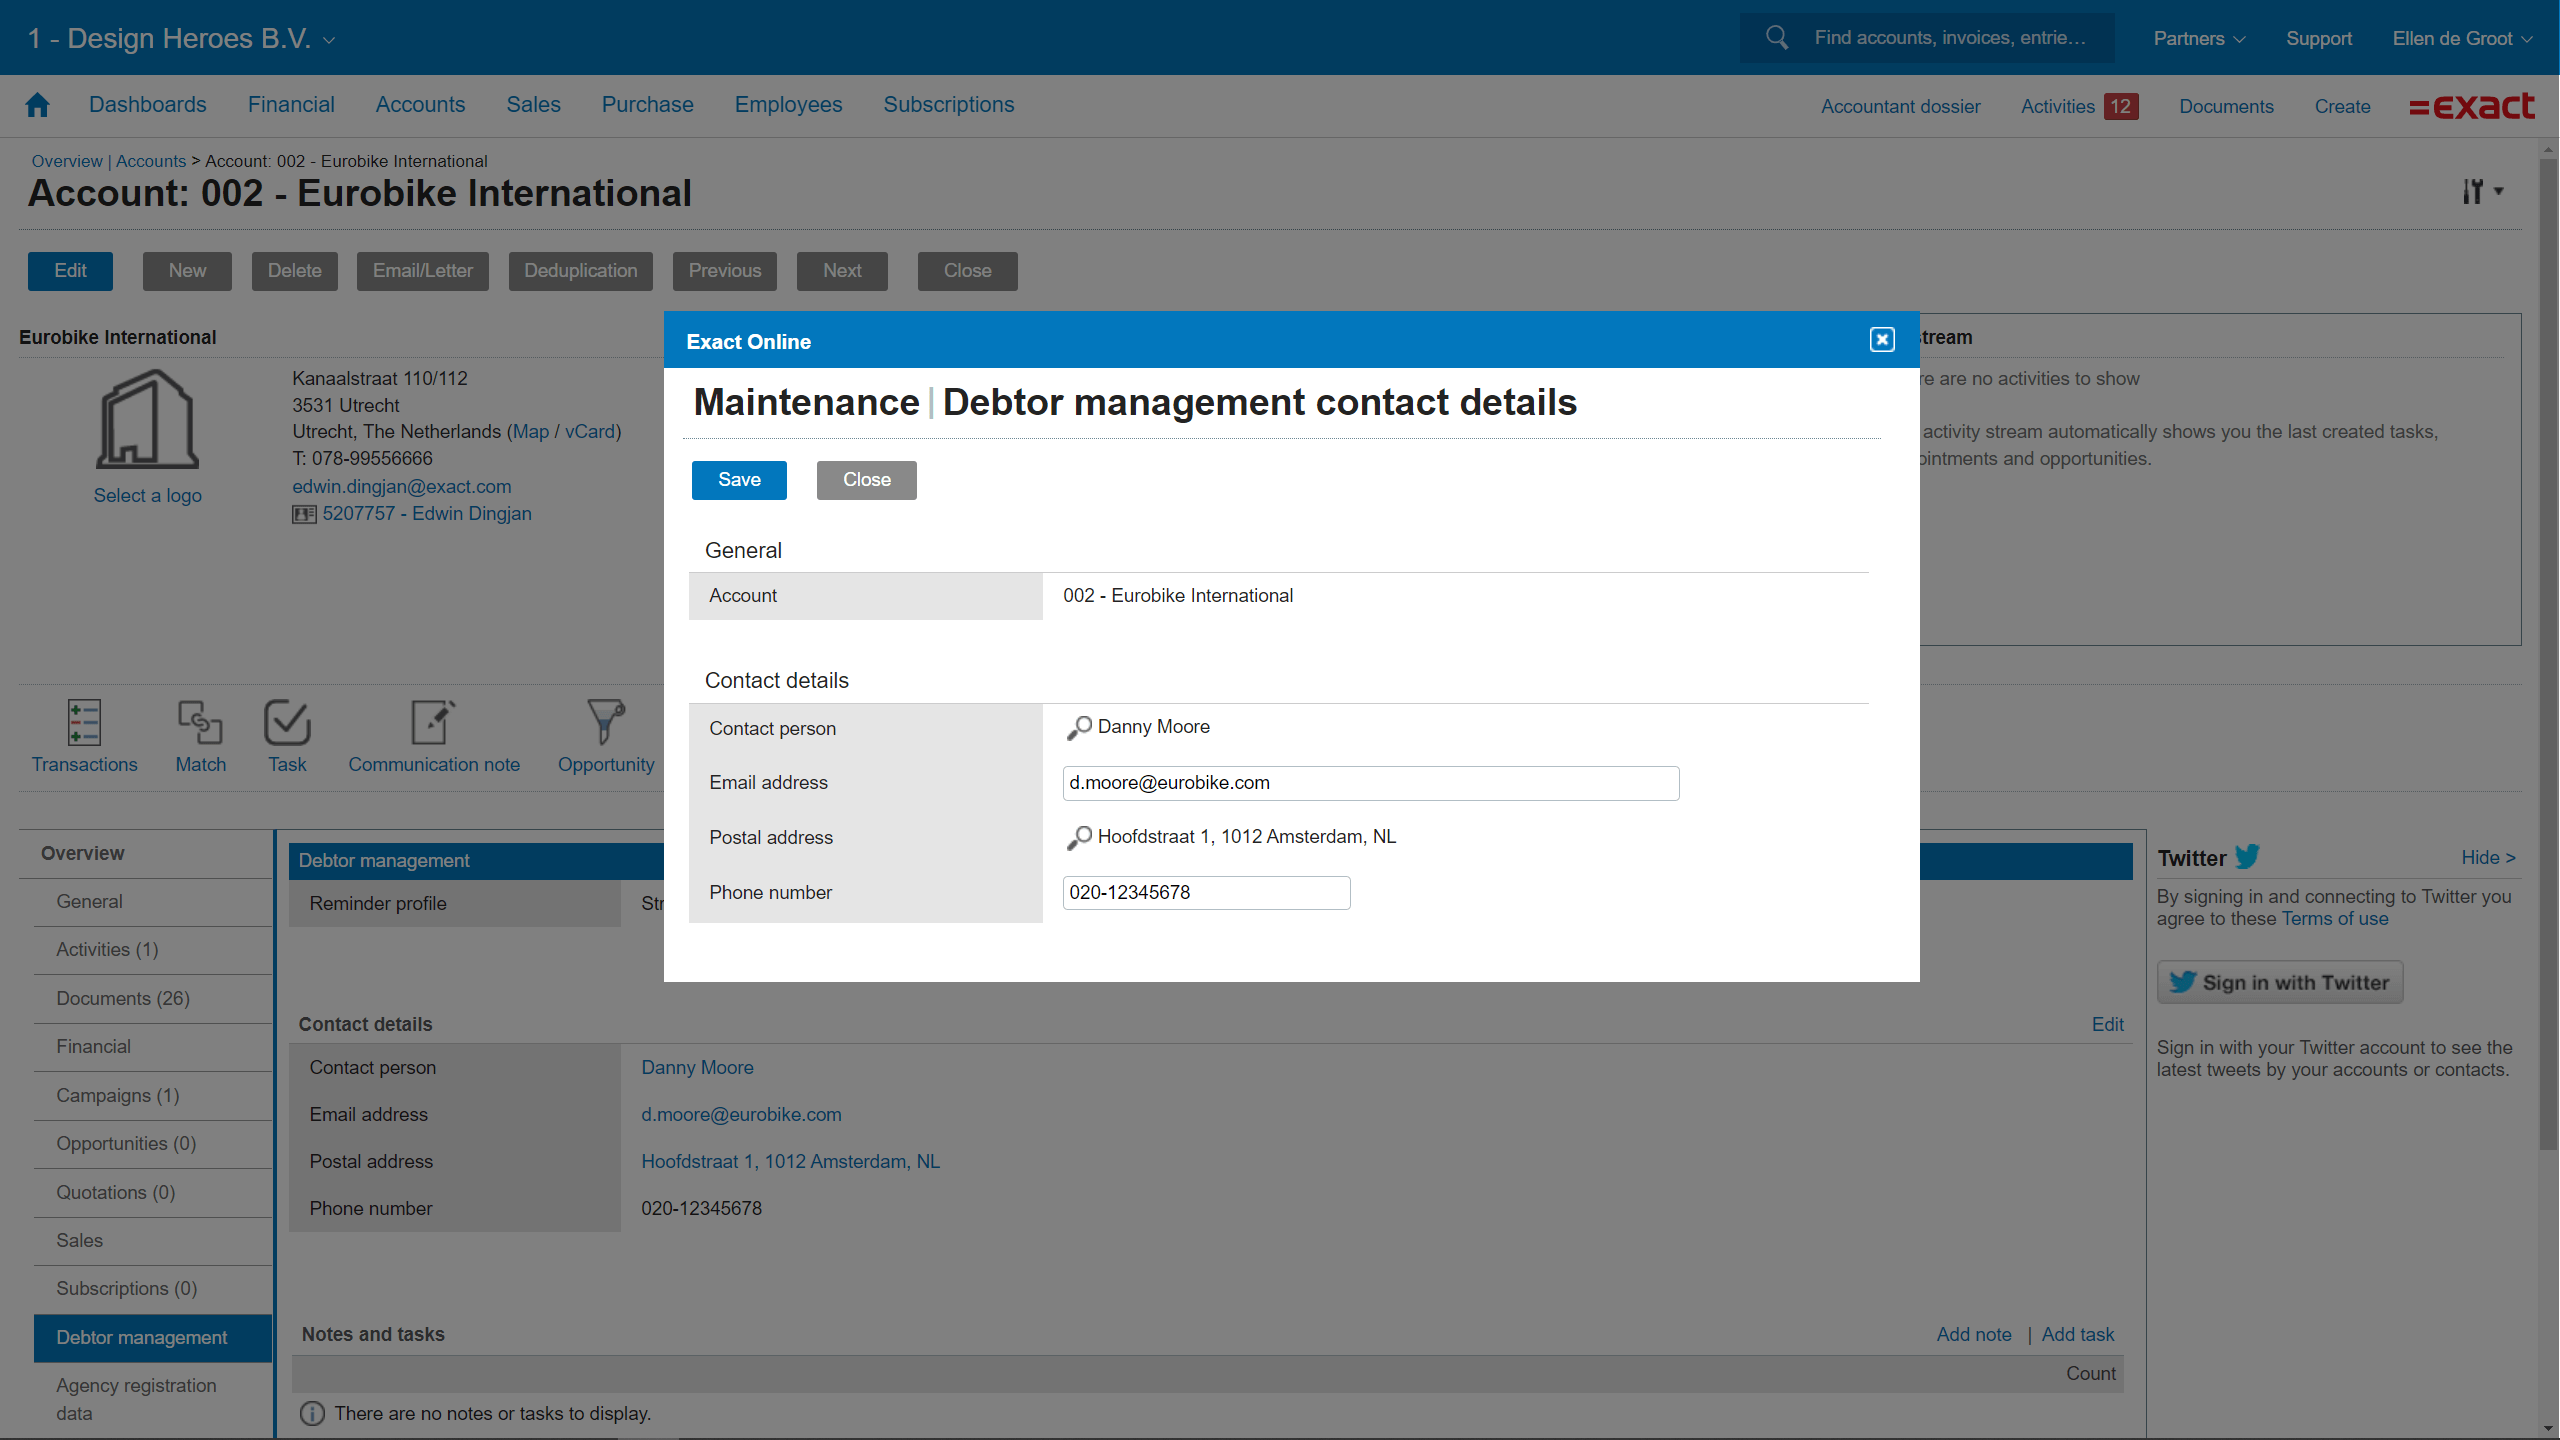Close the Exact Online dialog

coord(1882,340)
